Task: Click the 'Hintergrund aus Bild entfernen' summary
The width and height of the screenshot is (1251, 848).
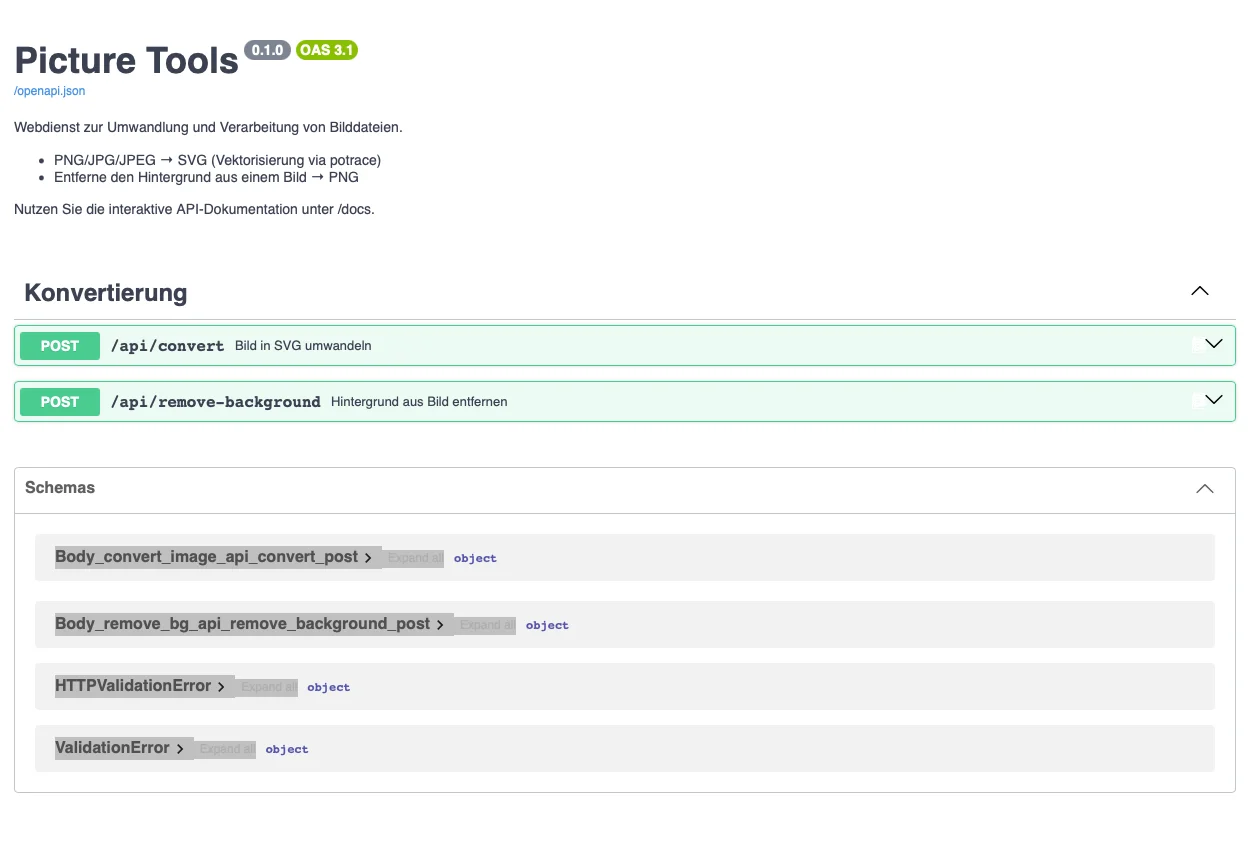Action: [x=419, y=402]
